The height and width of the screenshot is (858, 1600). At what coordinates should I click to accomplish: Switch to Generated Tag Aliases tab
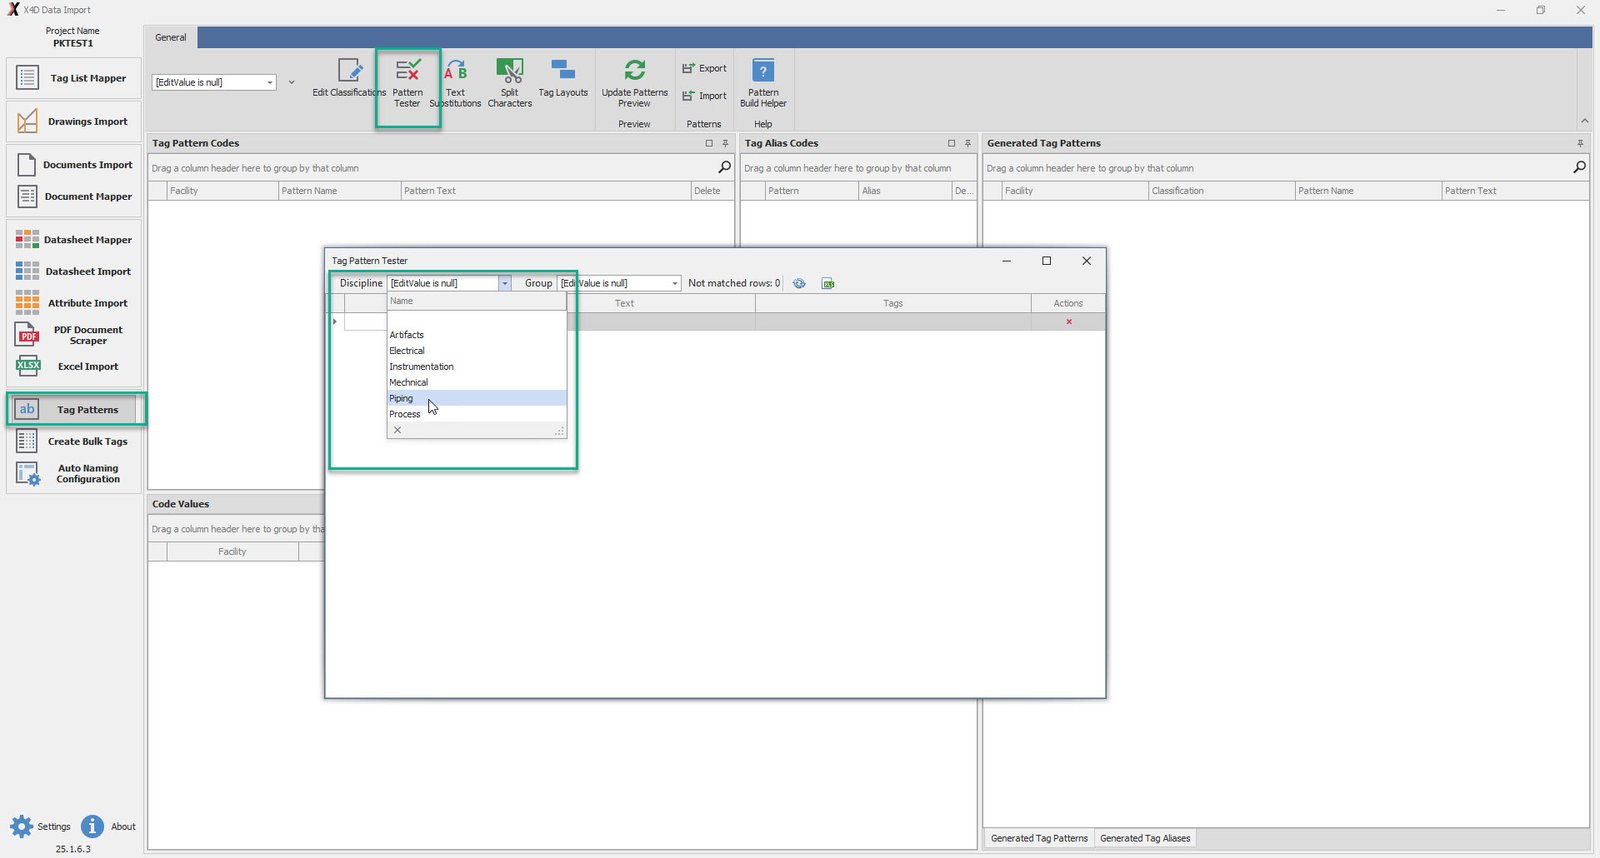[1145, 839]
